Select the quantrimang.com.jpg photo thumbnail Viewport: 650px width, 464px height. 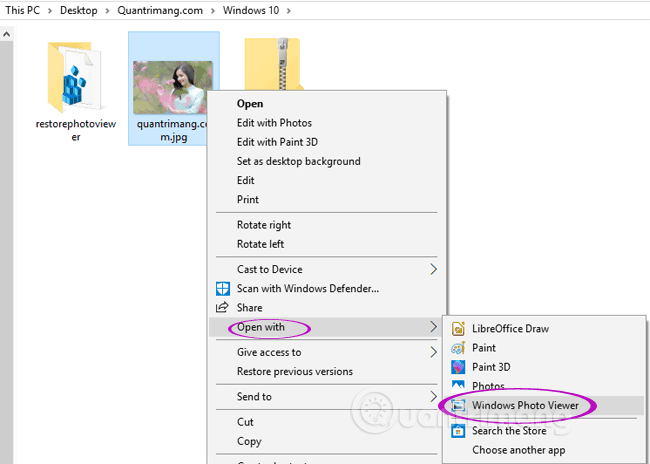click(173, 87)
